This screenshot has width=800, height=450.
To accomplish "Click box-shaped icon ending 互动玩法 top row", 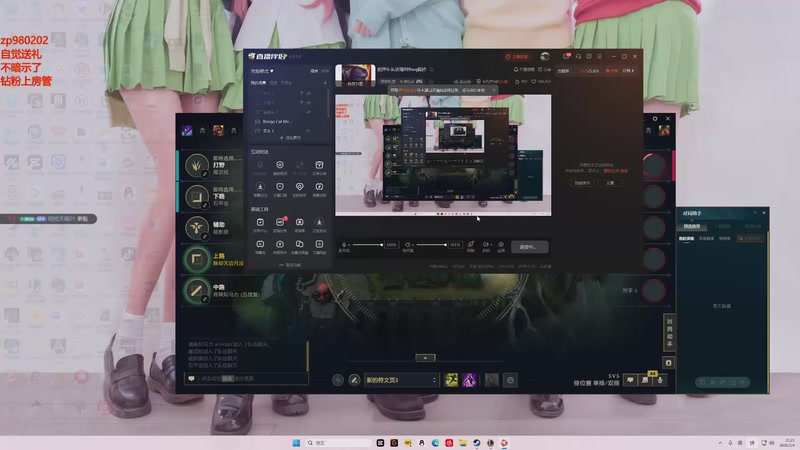I will 319,167.
